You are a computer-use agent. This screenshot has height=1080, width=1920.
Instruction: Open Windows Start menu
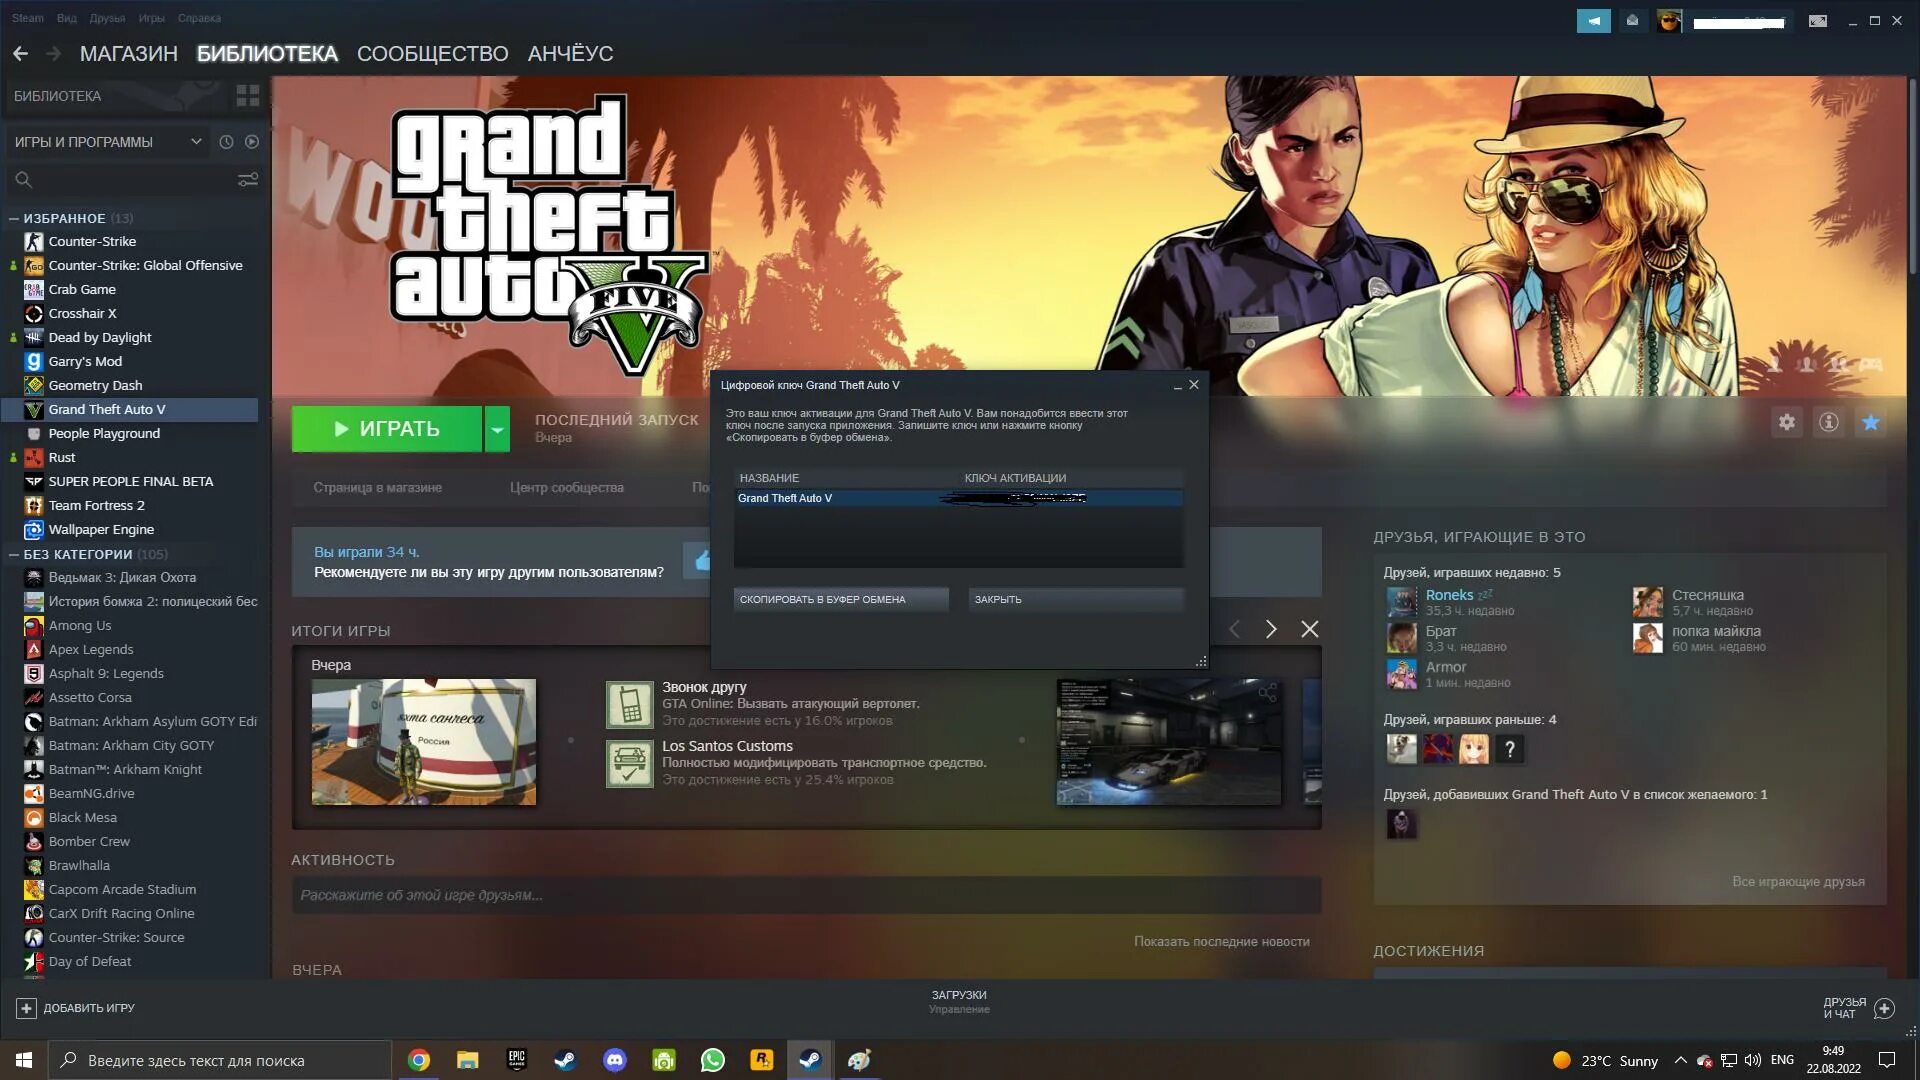24,1060
